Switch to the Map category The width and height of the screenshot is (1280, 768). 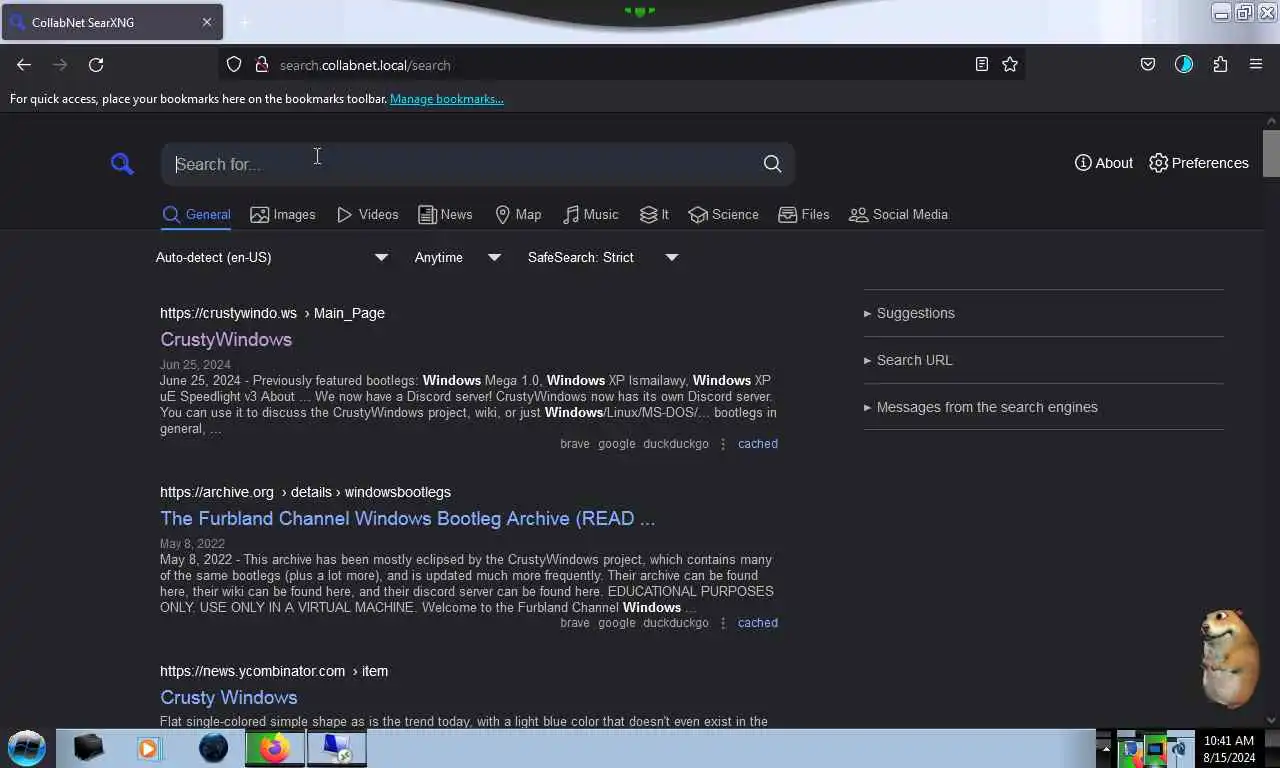(x=518, y=215)
